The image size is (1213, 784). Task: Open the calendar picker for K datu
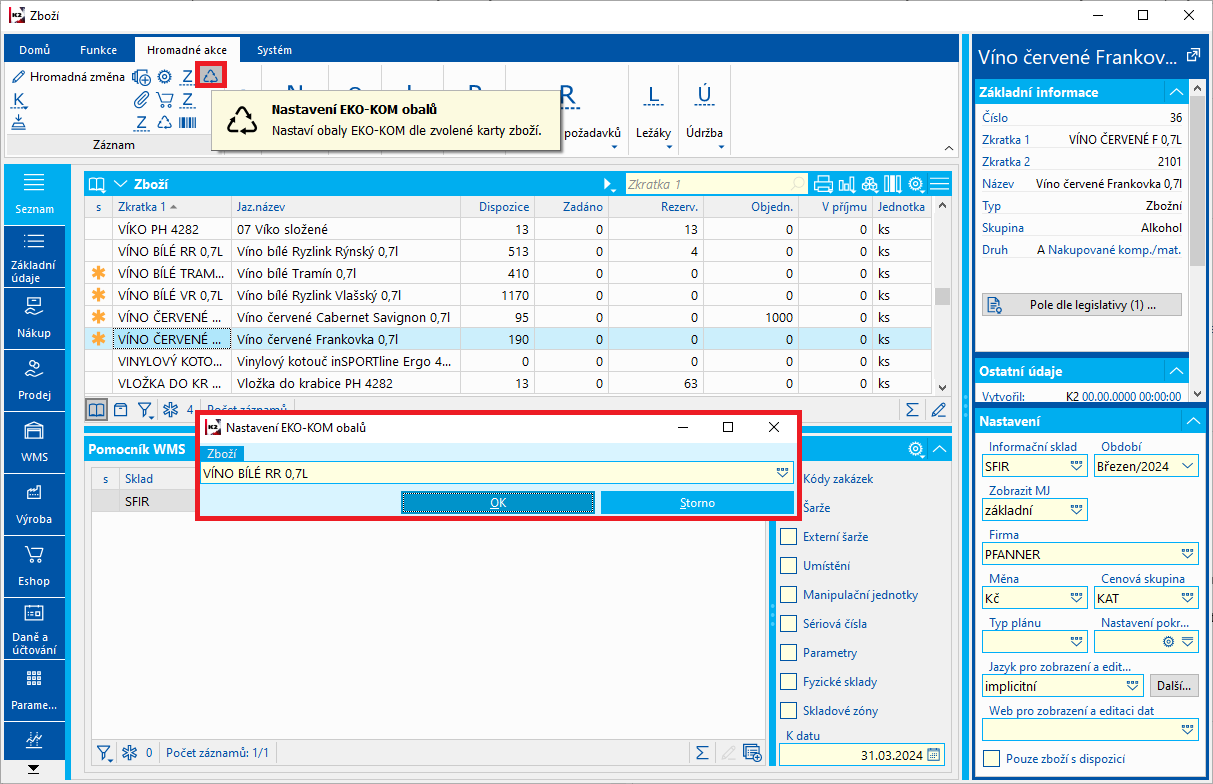(934, 755)
